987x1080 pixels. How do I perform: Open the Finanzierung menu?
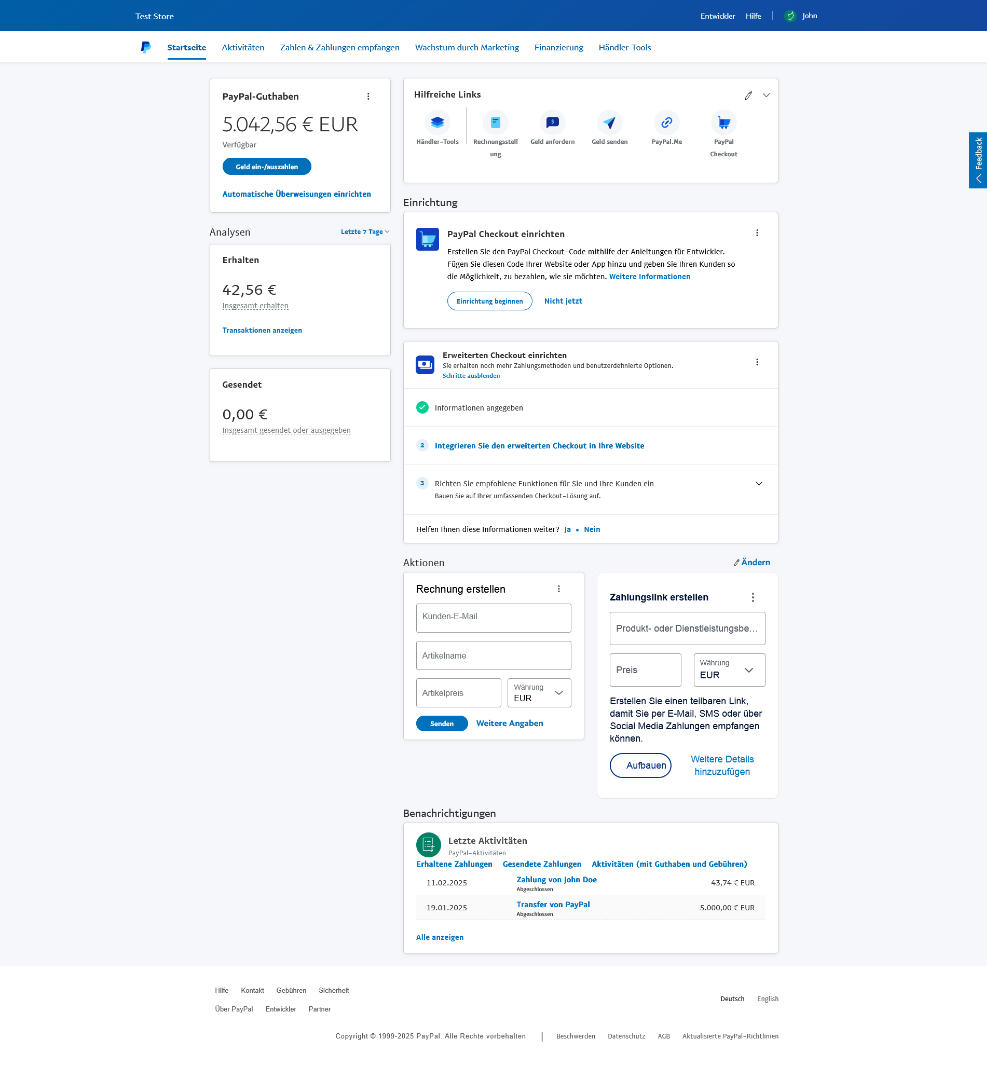click(x=559, y=48)
